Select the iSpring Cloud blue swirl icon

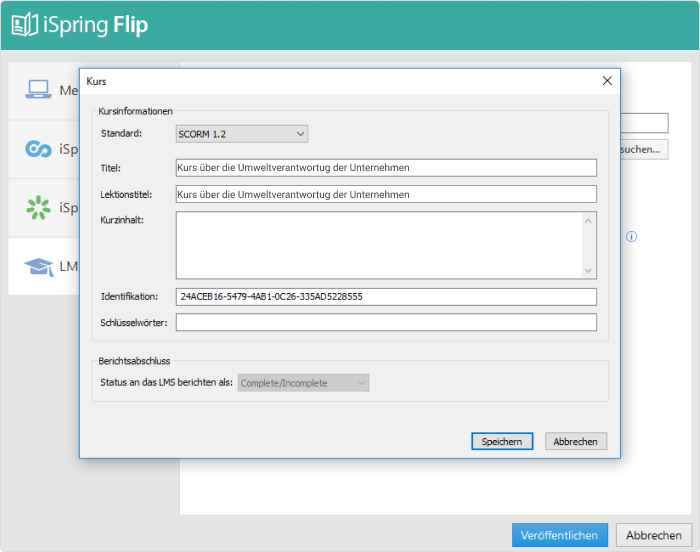pyautogui.click(x=38, y=149)
